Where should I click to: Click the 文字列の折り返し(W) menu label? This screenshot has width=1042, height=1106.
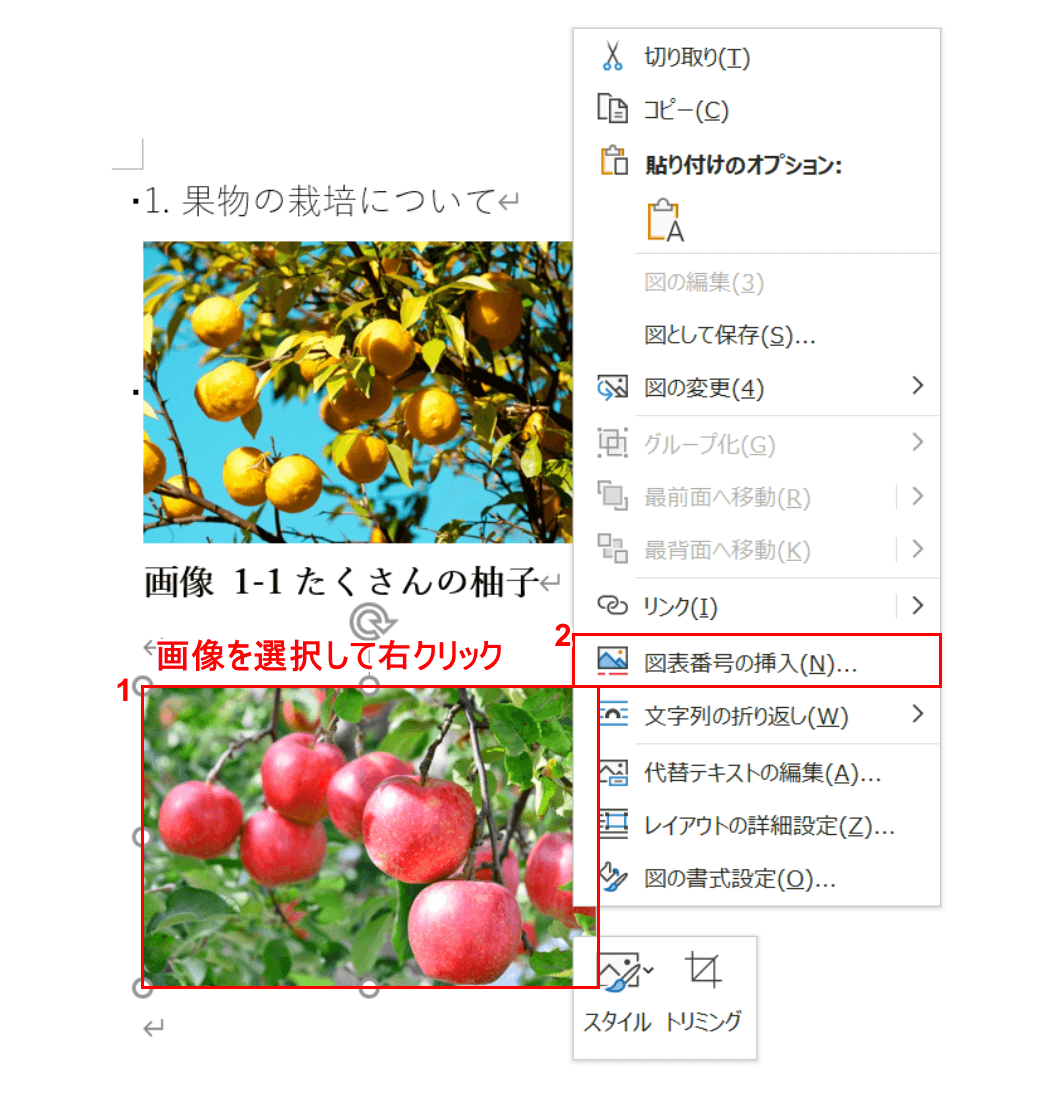(746, 716)
